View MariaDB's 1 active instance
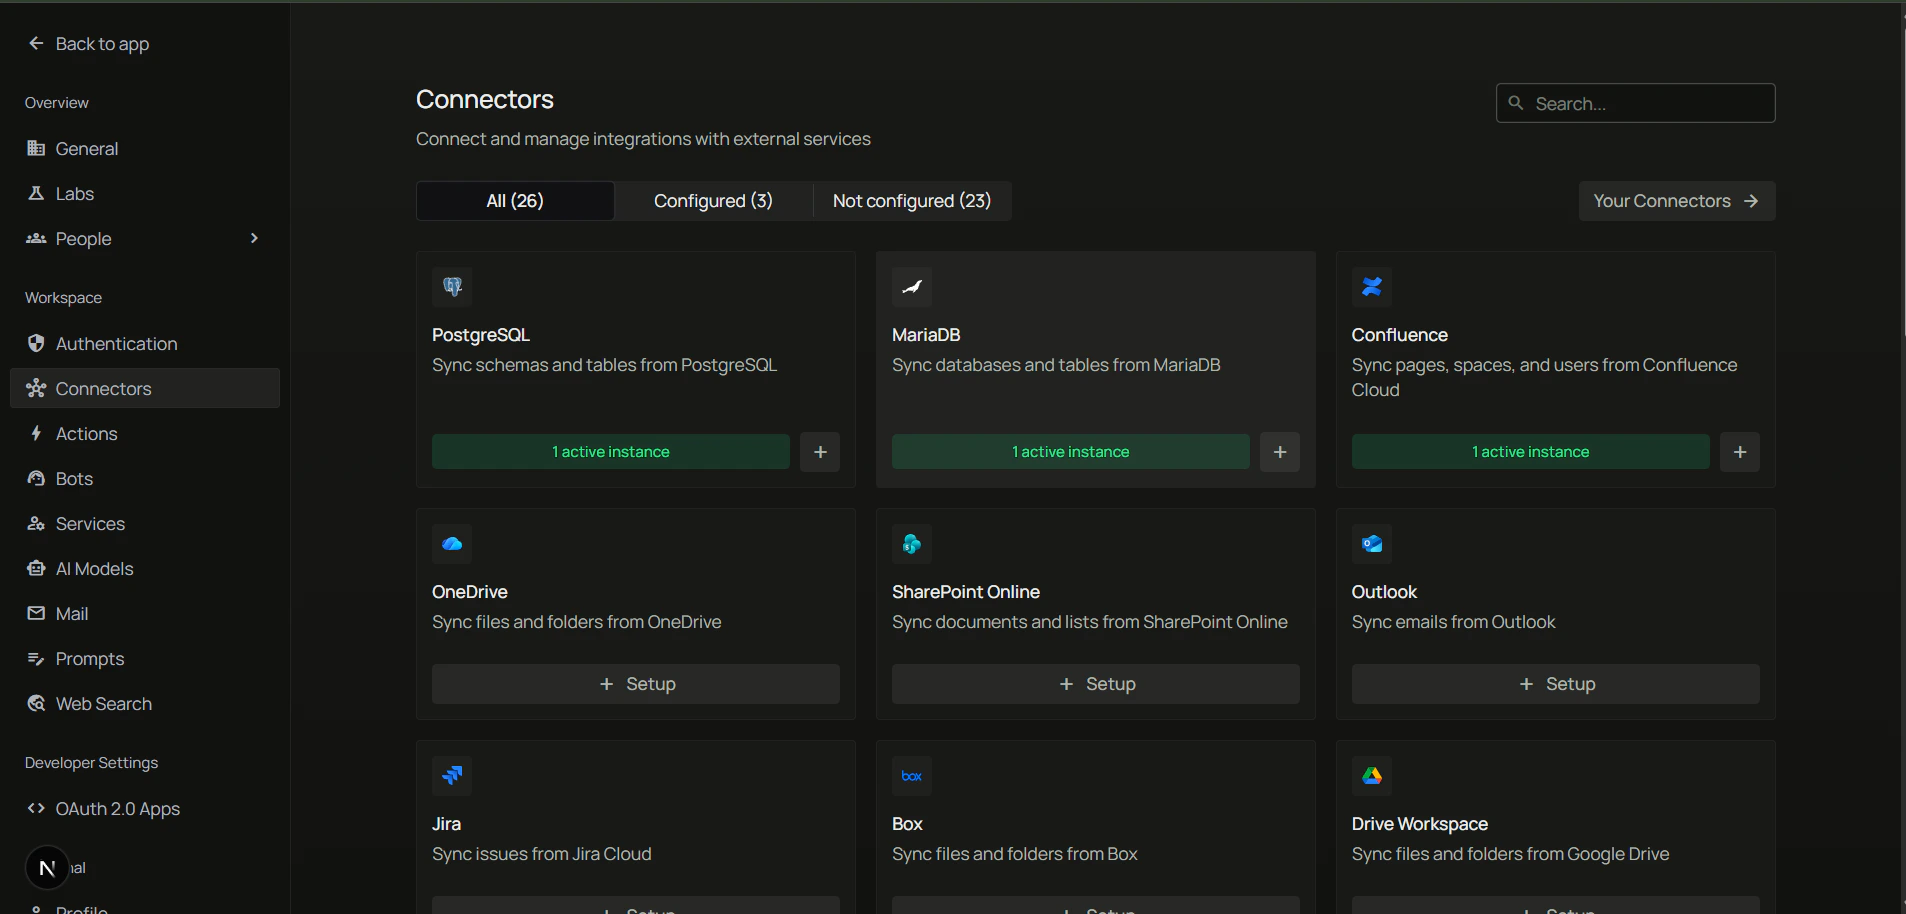The height and width of the screenshot is (914, 1906). [x=1071, y=452]
